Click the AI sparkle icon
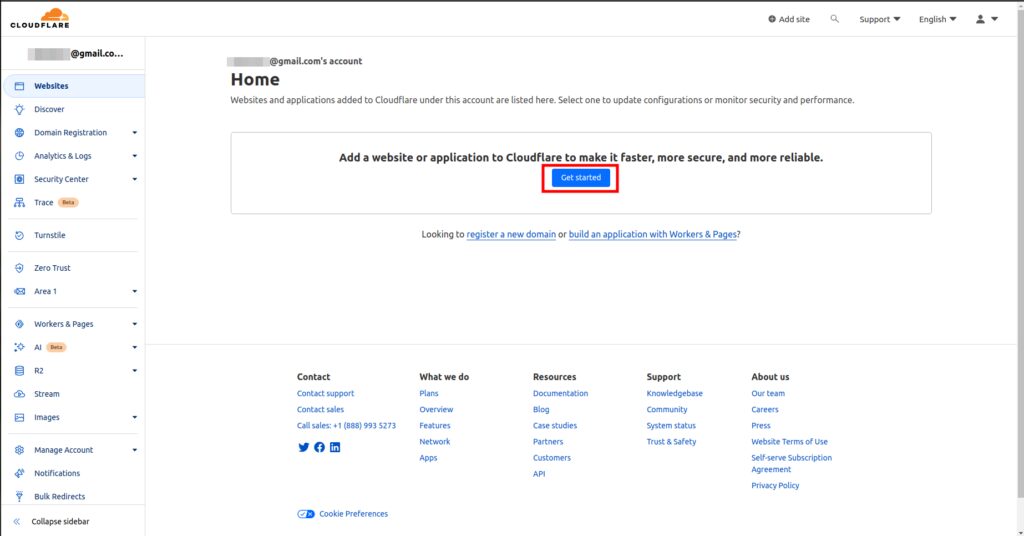The height and width of the screenshot is (536, 1024). 20,347
